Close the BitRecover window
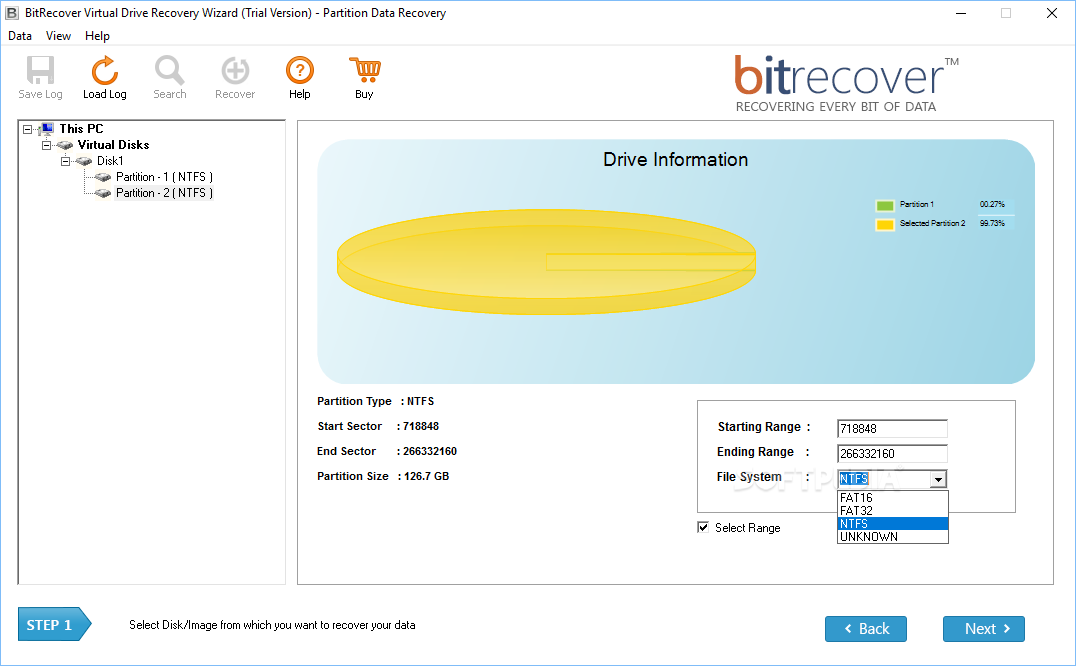This screenshot has height=666, width=1076. 1051,13
